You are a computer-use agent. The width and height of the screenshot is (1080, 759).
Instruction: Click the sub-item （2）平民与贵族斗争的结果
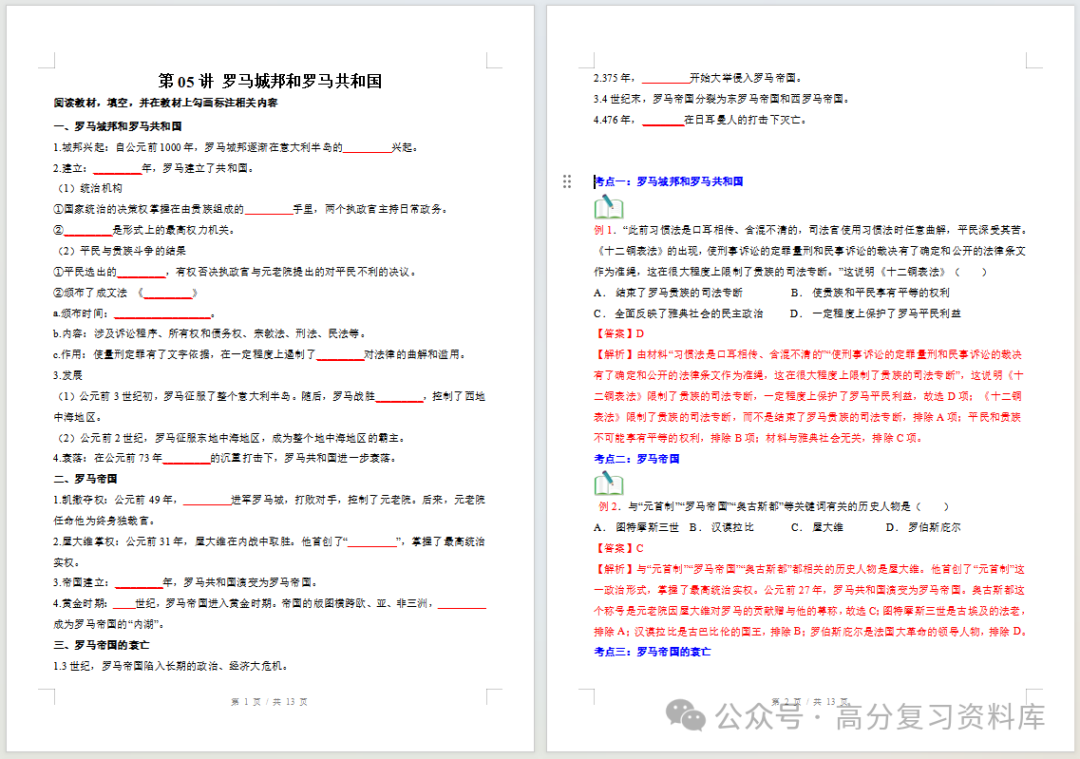pos(122,251)
